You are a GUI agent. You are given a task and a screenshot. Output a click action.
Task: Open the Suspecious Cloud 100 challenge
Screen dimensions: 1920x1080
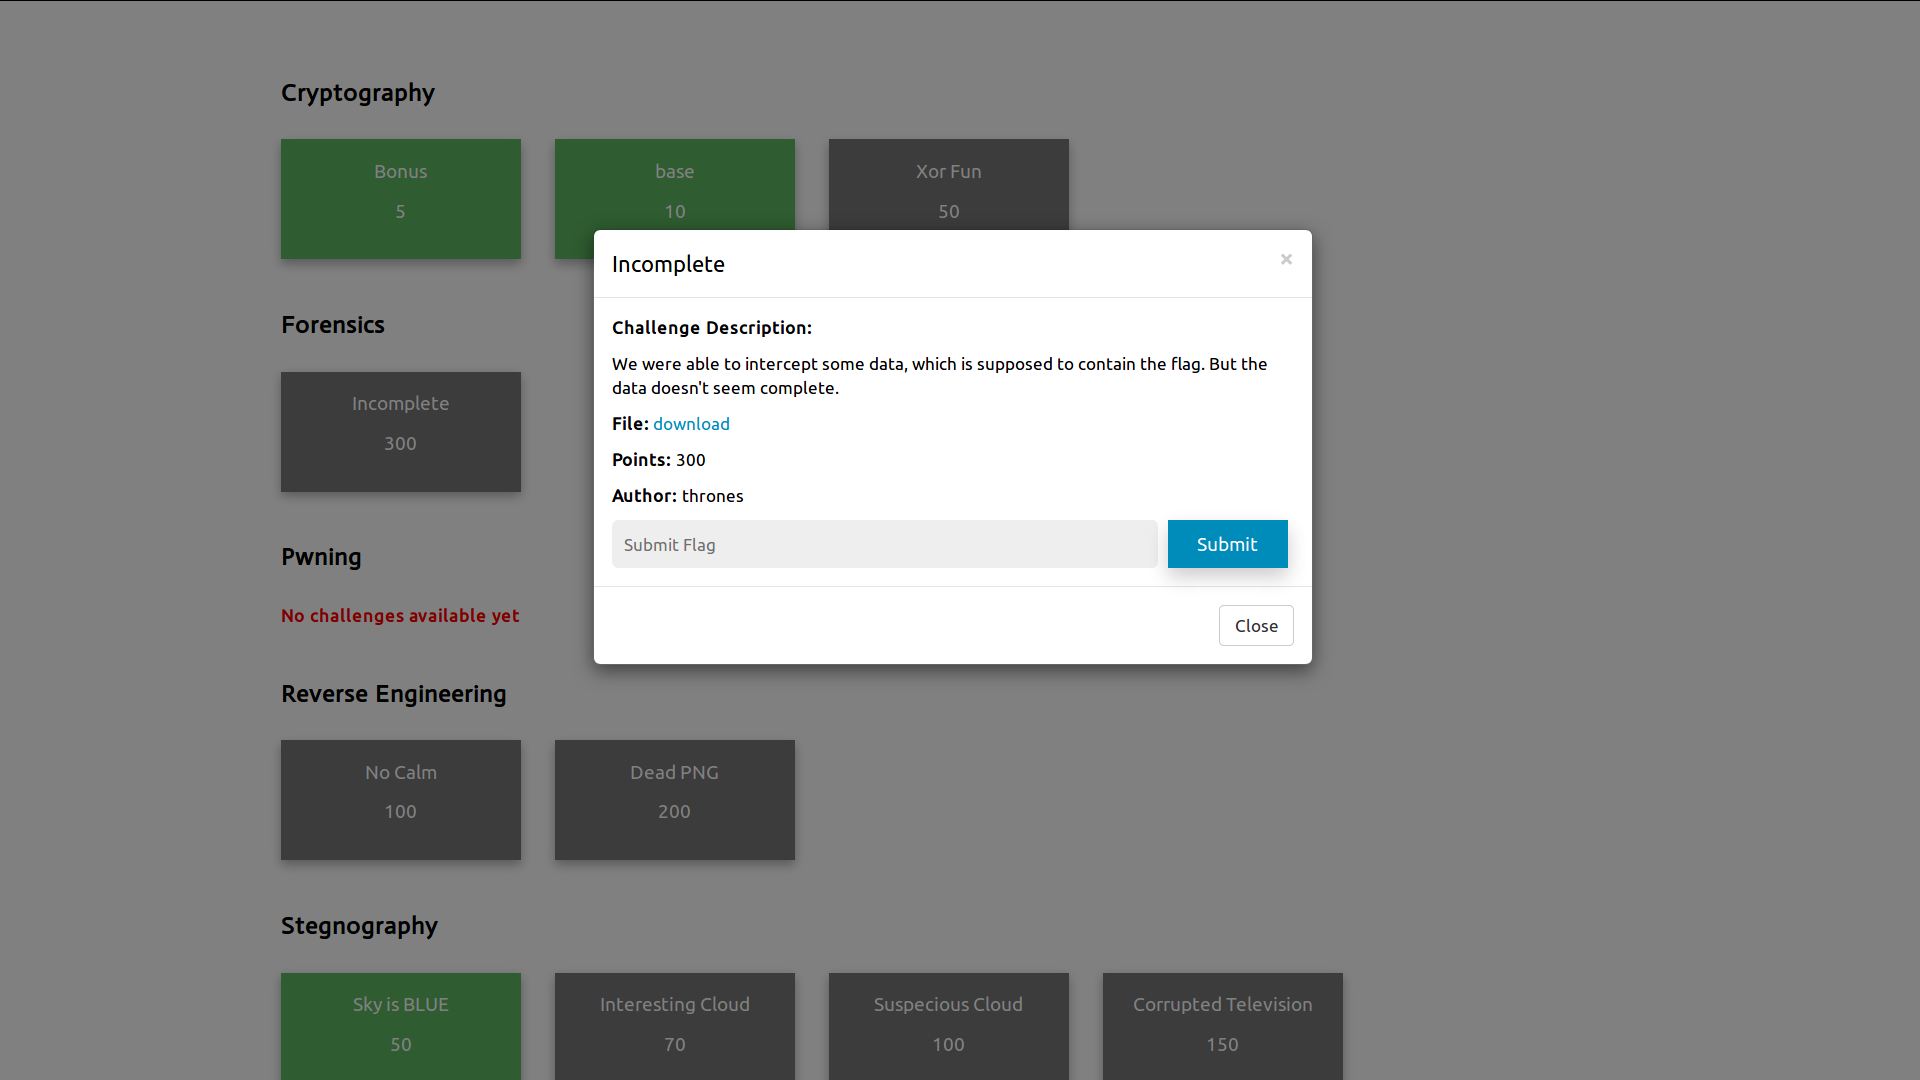click(948, 1024)
